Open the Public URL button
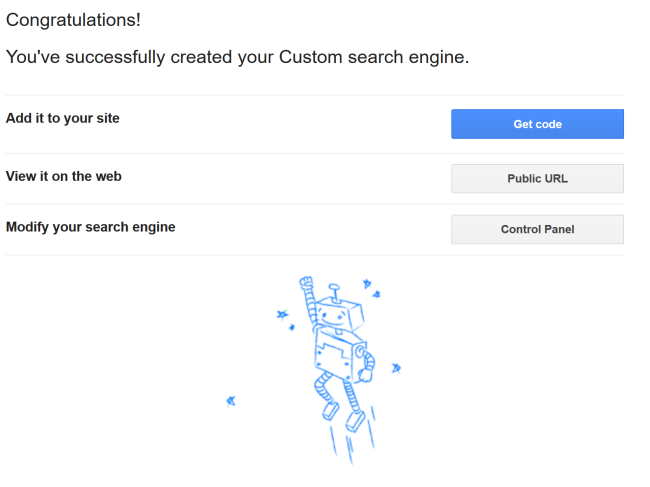The height and width of the screenshot is (487, 650). point(537,179)
